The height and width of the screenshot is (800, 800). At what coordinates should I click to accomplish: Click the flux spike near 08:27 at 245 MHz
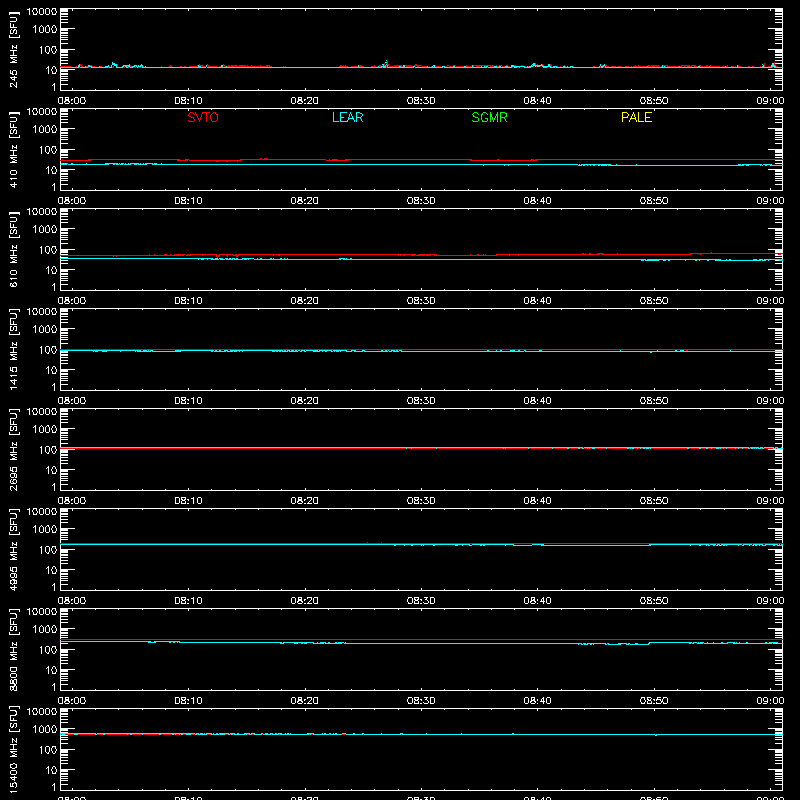click(386, 63)
